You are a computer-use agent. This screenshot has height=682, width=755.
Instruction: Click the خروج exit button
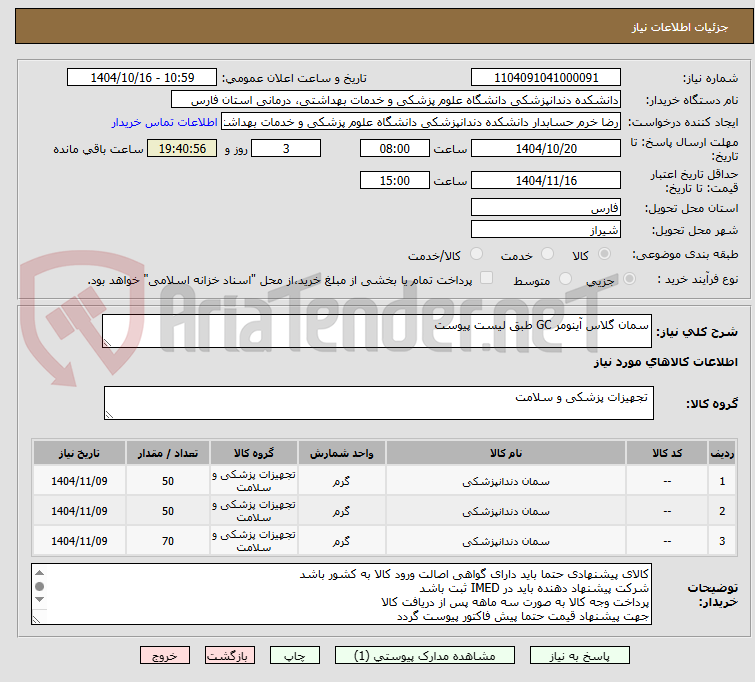point(165,656)
